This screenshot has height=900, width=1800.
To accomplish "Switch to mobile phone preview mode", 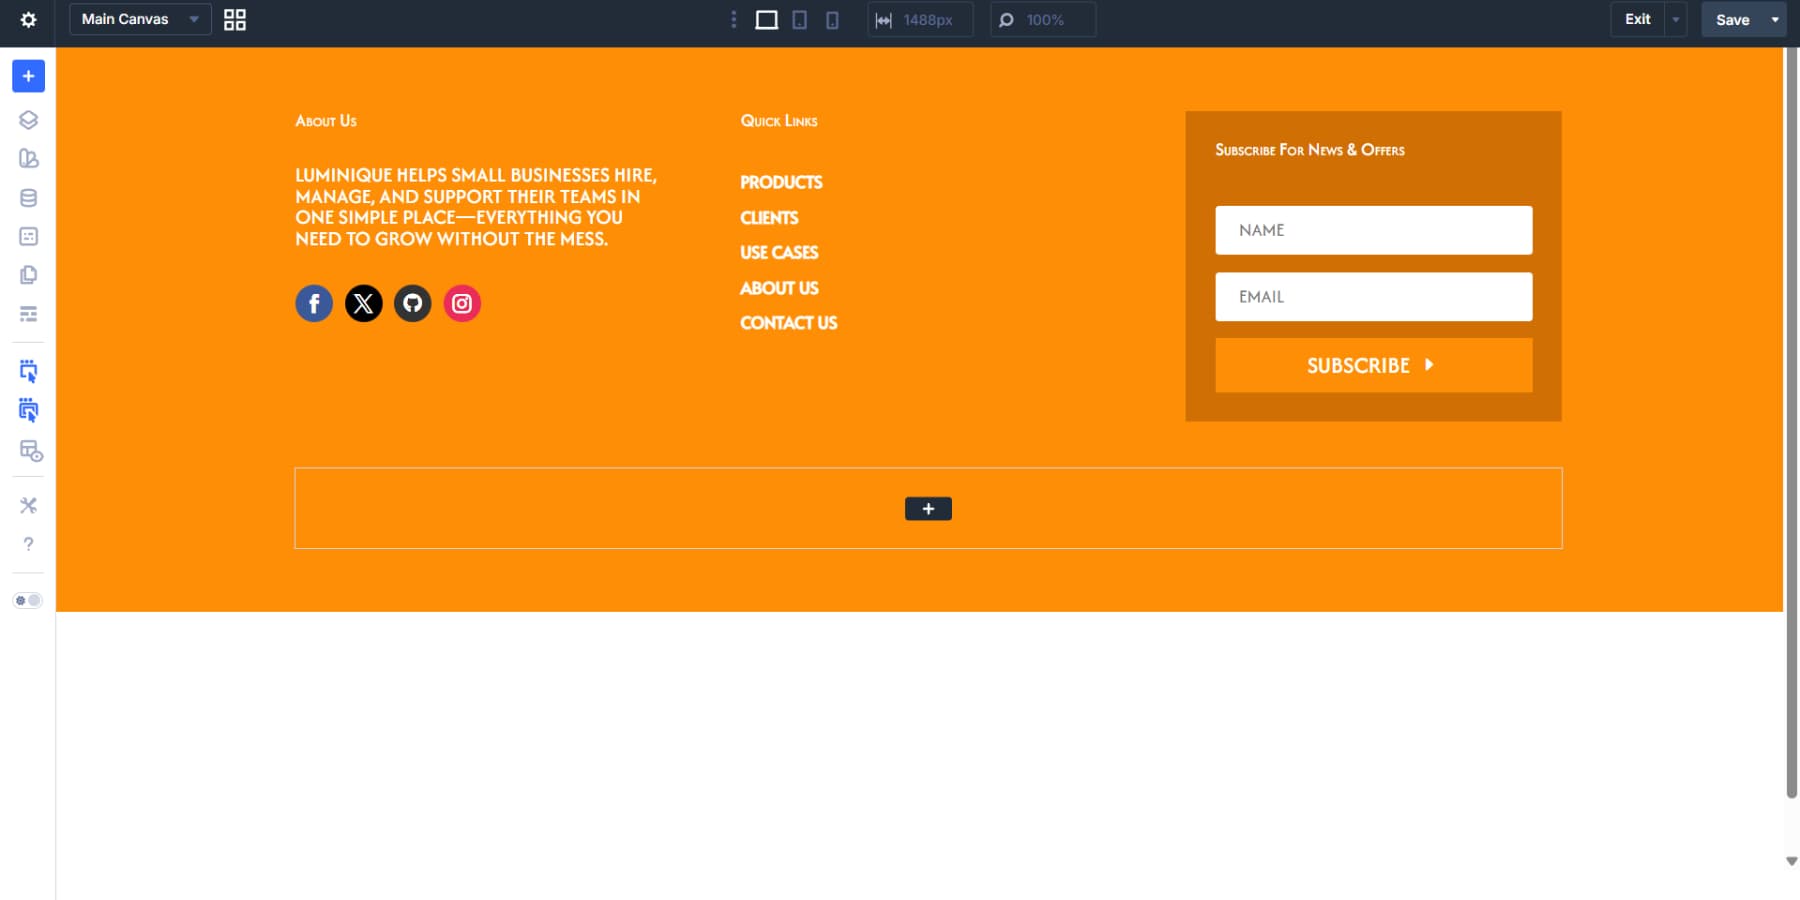I will (x=831, y=19).
